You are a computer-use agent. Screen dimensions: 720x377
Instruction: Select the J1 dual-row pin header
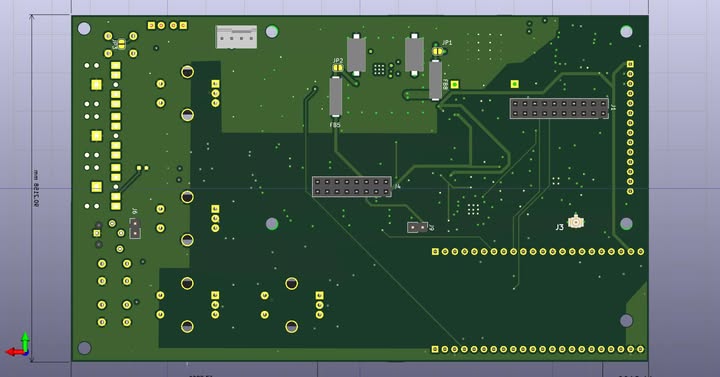pyautogui.click(x=559, y=108)
